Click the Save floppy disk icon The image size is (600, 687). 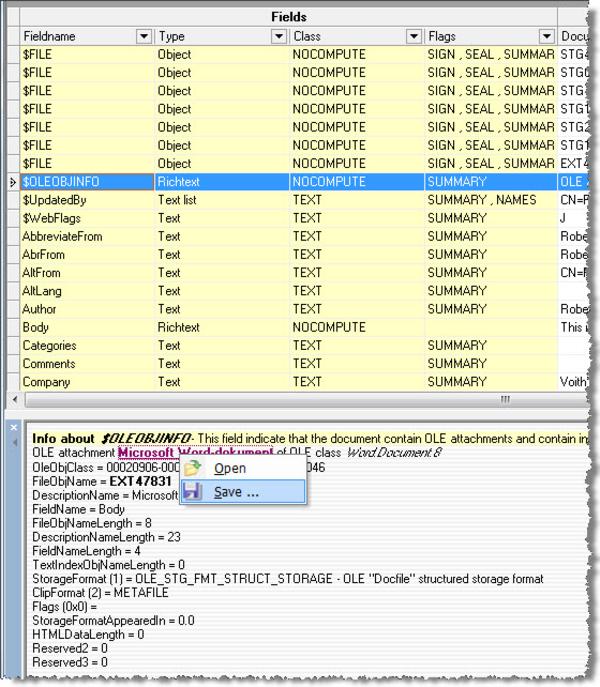coord(192,492)
